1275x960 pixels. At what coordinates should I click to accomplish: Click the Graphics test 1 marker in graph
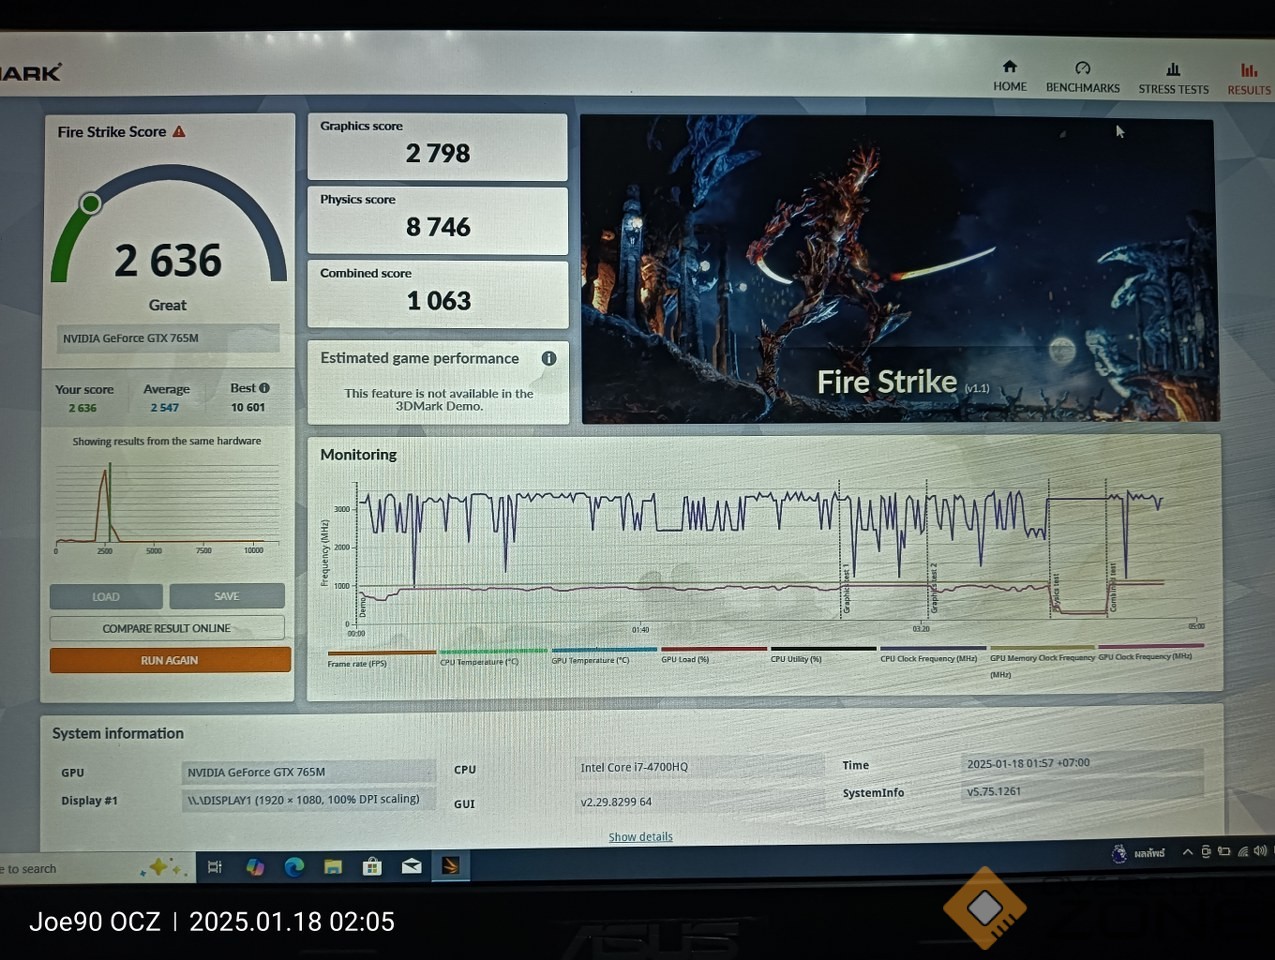pyautogui.click(x=846, y=588)
